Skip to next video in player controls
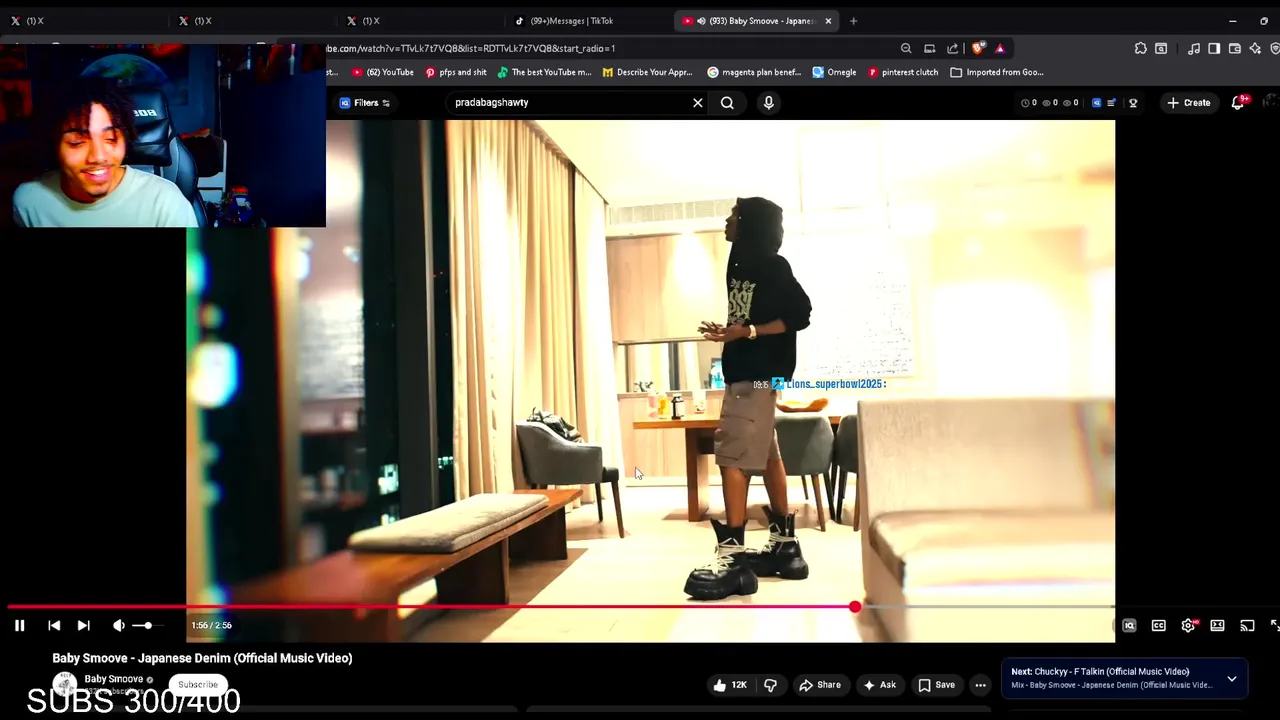This screenshot has height=720, width=1280. tap(84, 625)
